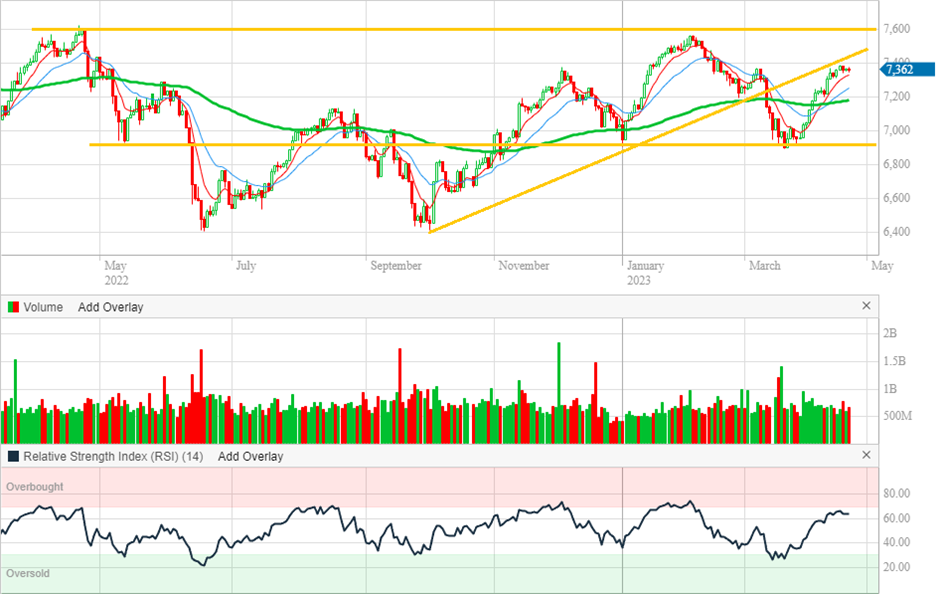Select the Volume panel title label
This screenshot has width=939, height=594.
[x=45, y=307]
